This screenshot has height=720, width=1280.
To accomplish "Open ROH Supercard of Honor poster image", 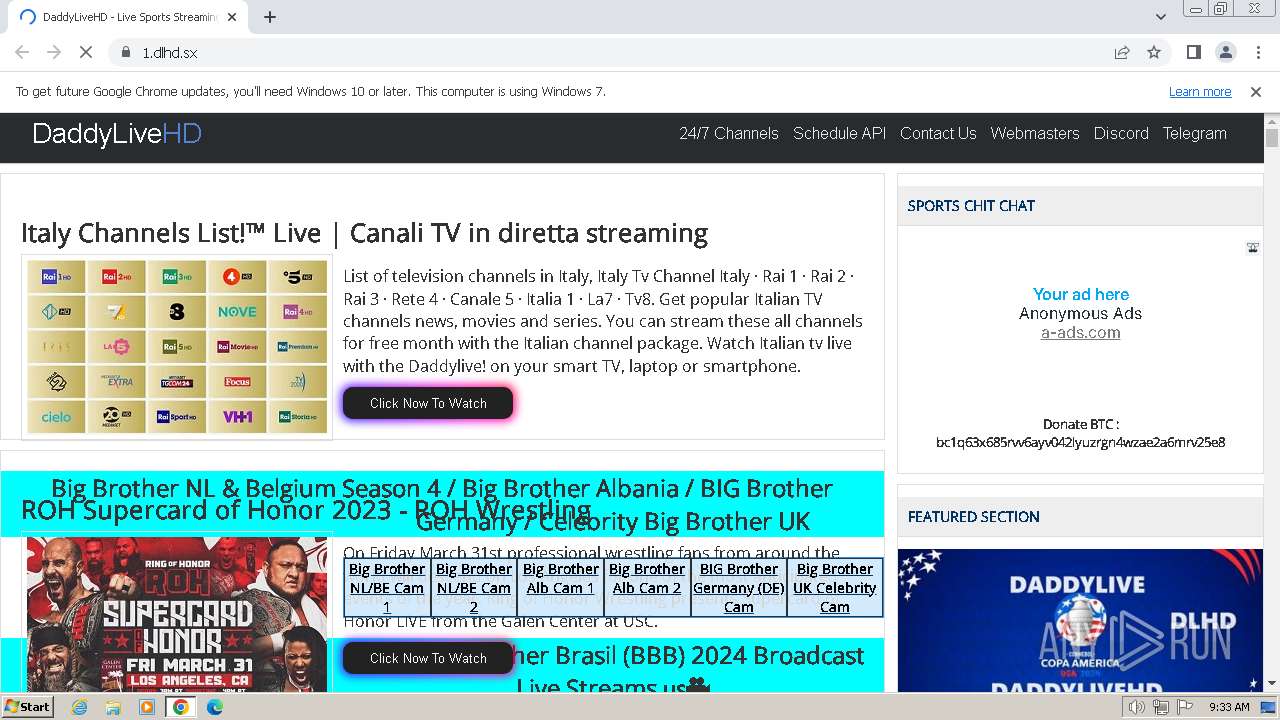I will pos(177,614).
